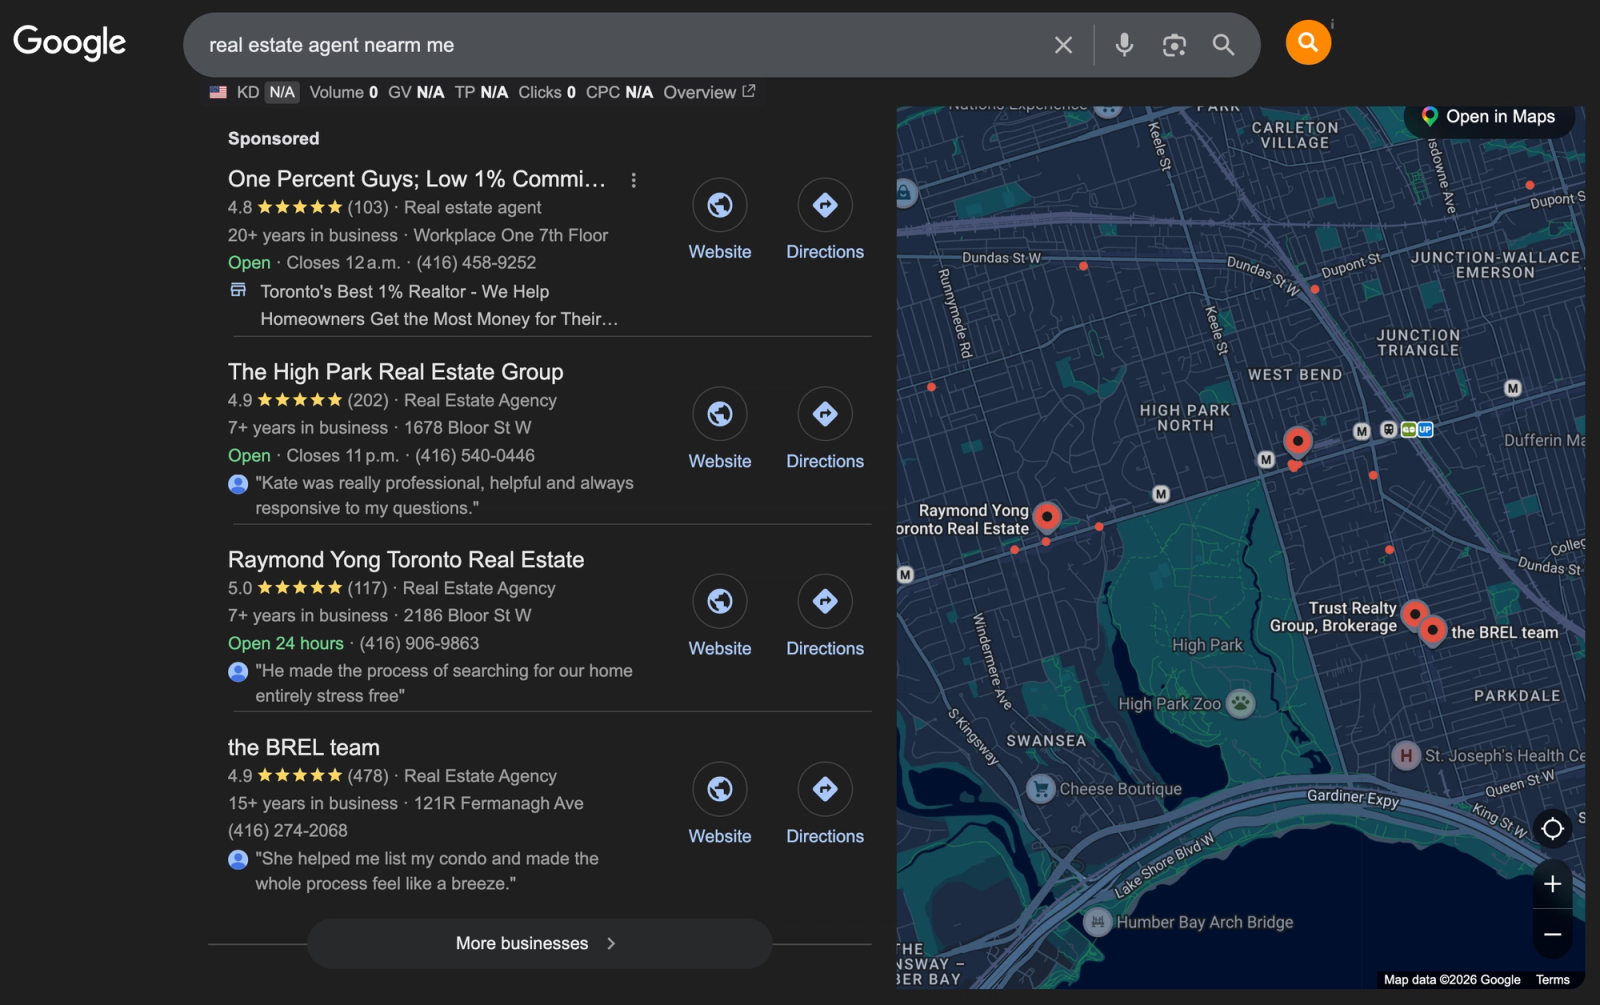
Task: Click Open in Maps button
Action: 1489,117
